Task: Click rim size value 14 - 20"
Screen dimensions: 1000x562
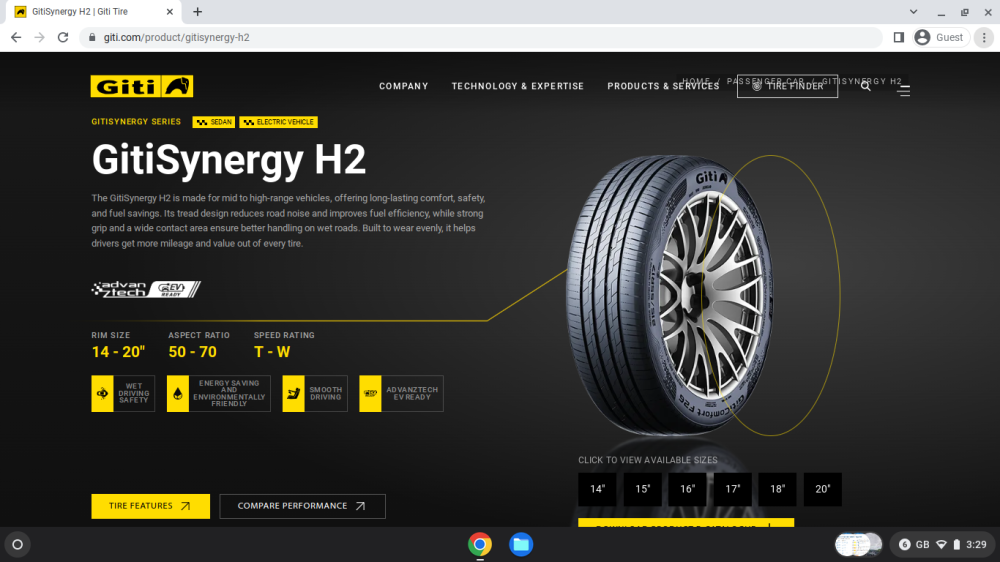Action: (x=118, y=352)
